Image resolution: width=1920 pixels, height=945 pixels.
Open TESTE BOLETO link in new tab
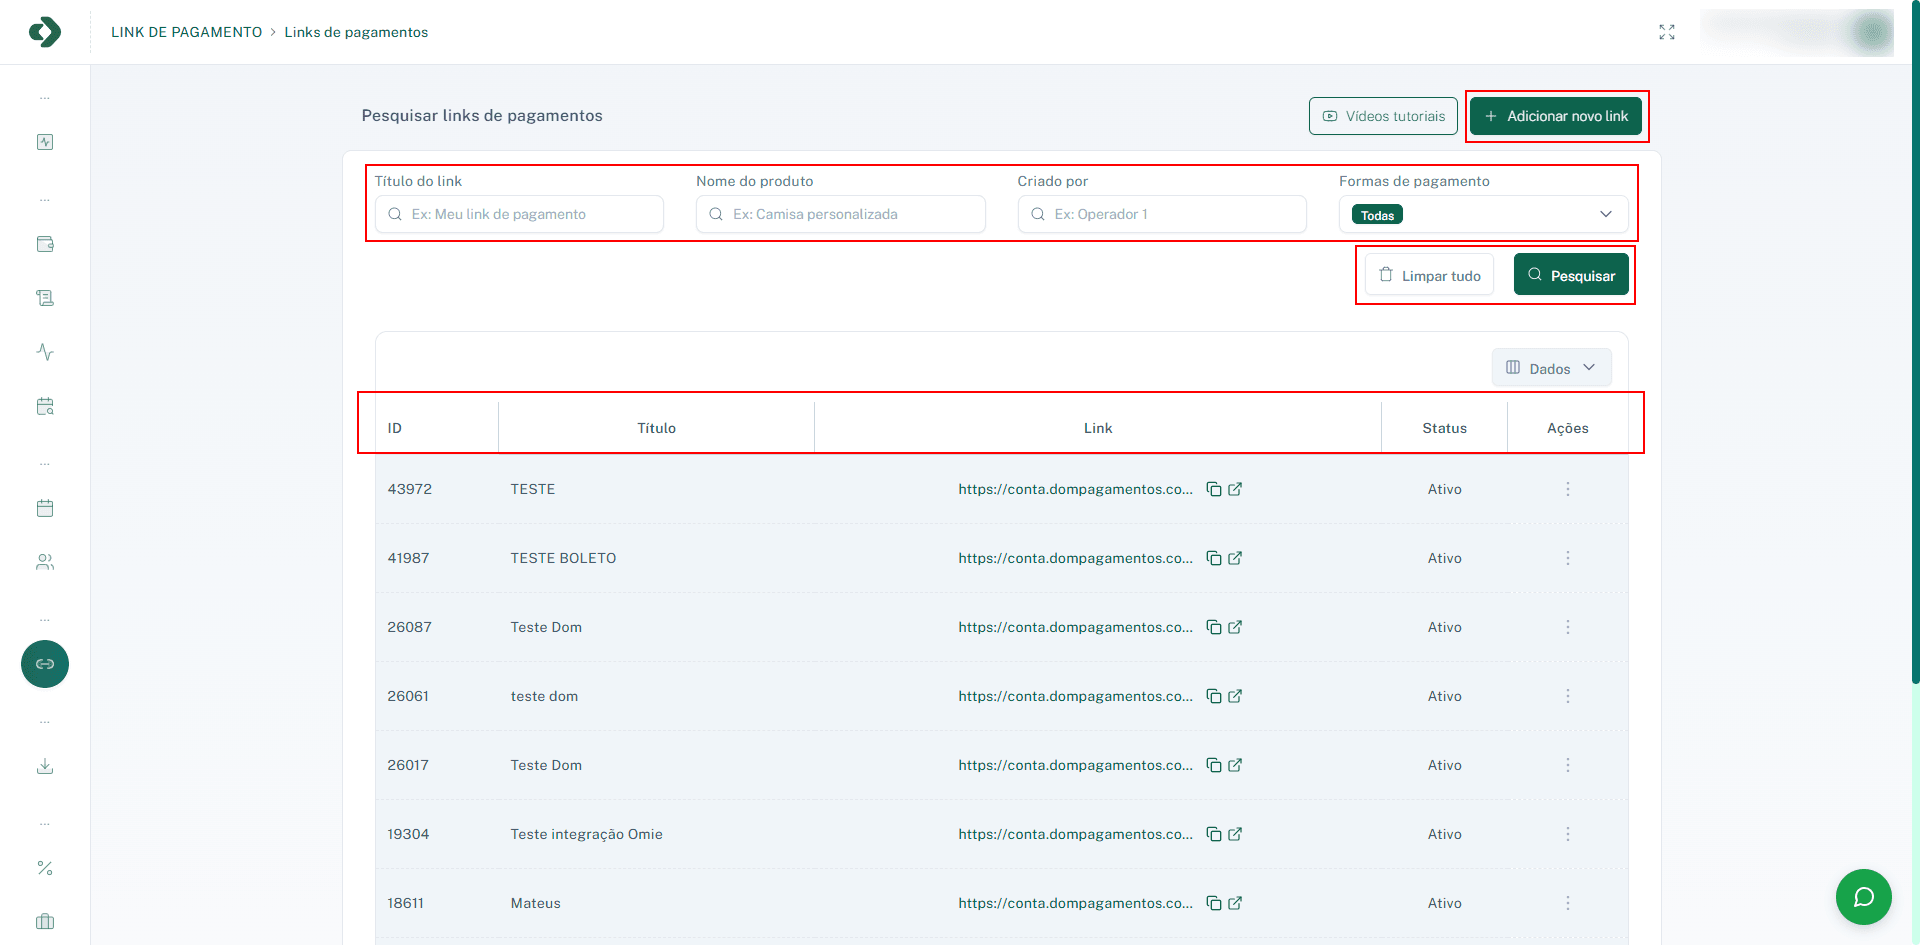pos(1235,558)
